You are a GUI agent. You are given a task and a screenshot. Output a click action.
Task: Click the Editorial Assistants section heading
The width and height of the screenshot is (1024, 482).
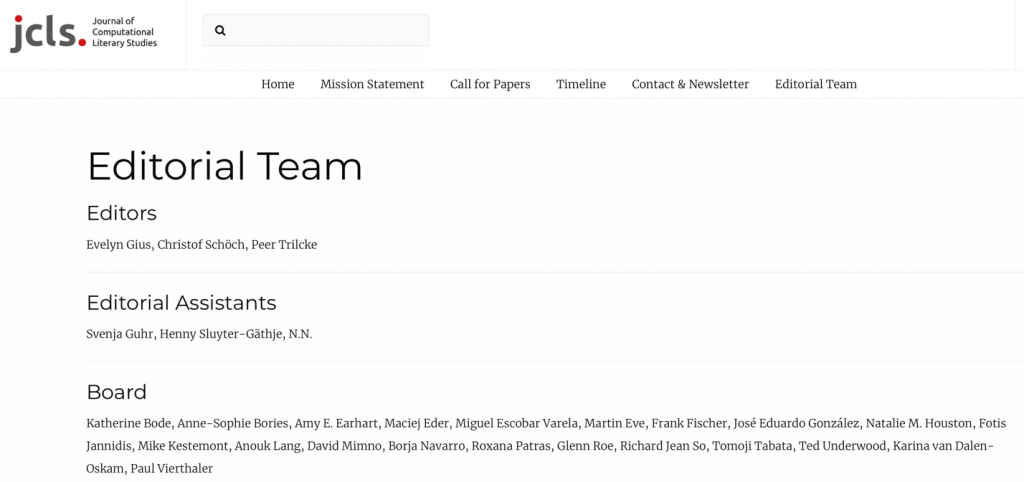tap(182, 303)
